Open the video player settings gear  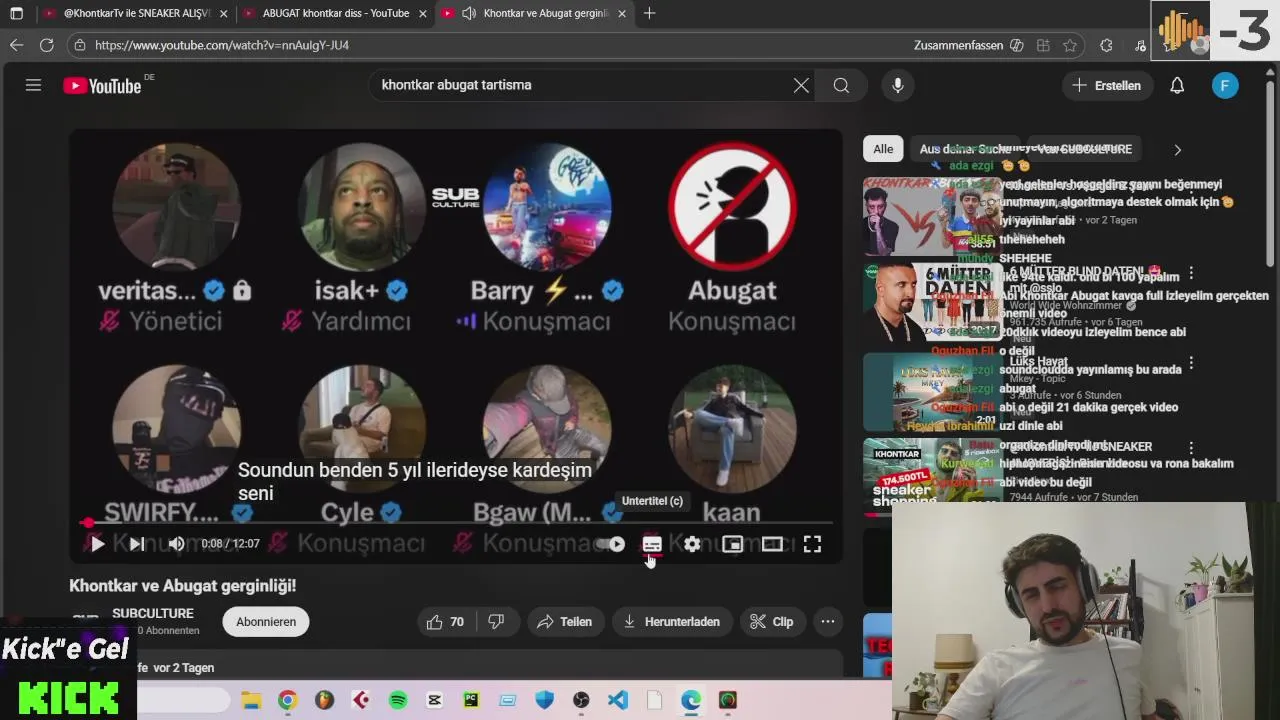[x=692, y=544]
